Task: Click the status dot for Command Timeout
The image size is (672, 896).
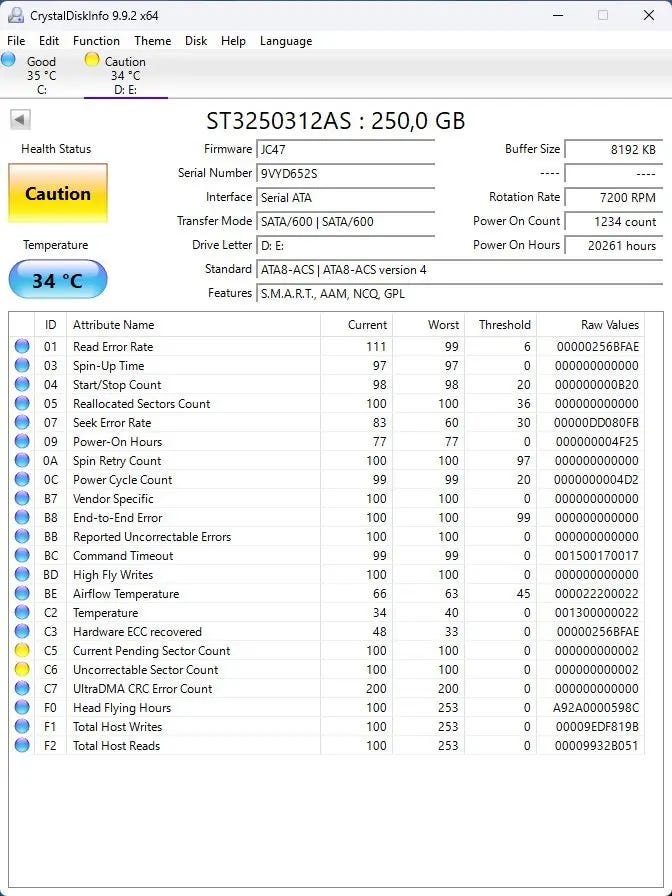Action: [22, 555]
